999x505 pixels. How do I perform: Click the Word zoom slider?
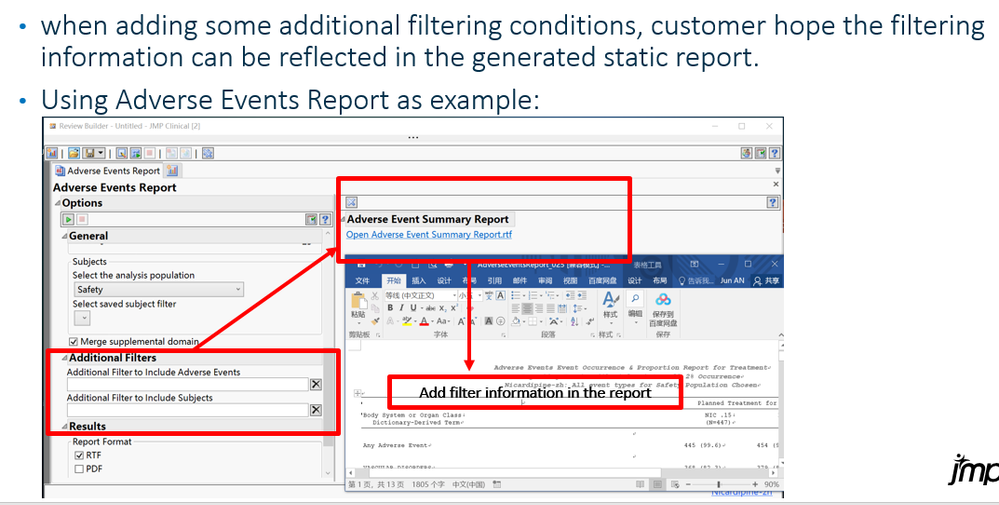(719, 485)
